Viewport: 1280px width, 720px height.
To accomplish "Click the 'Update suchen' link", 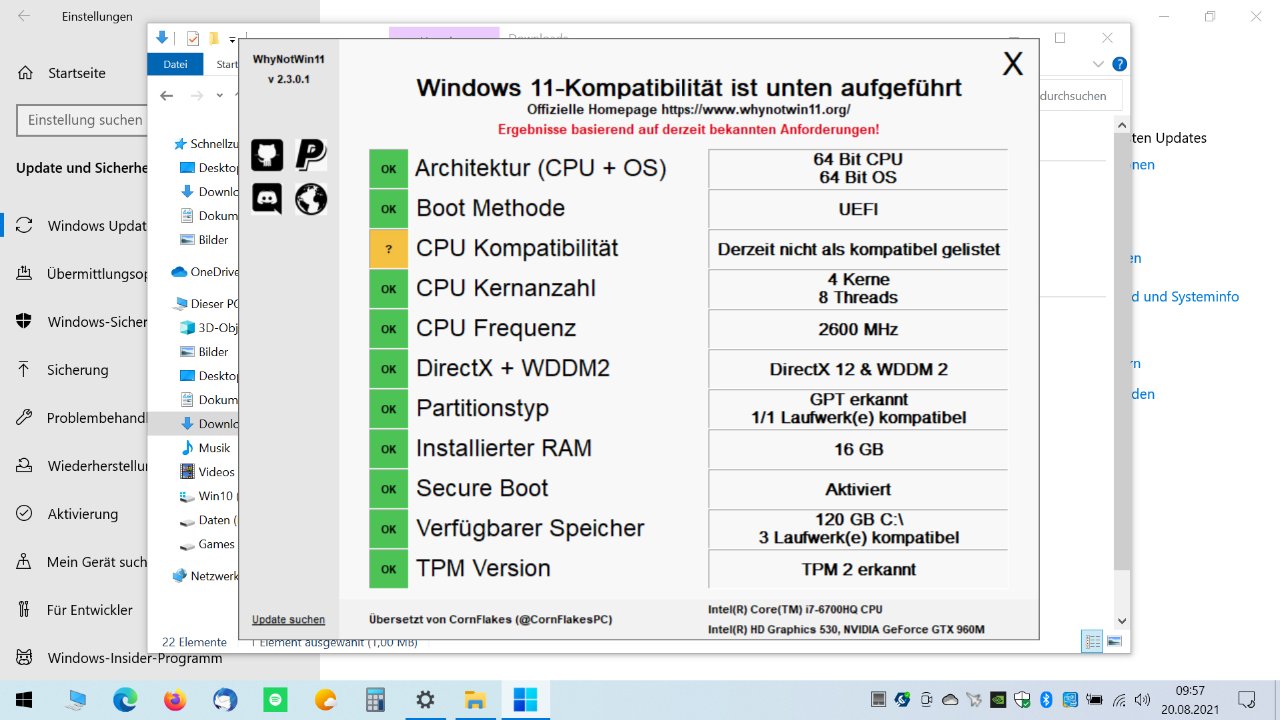I will tap(288, 620).
